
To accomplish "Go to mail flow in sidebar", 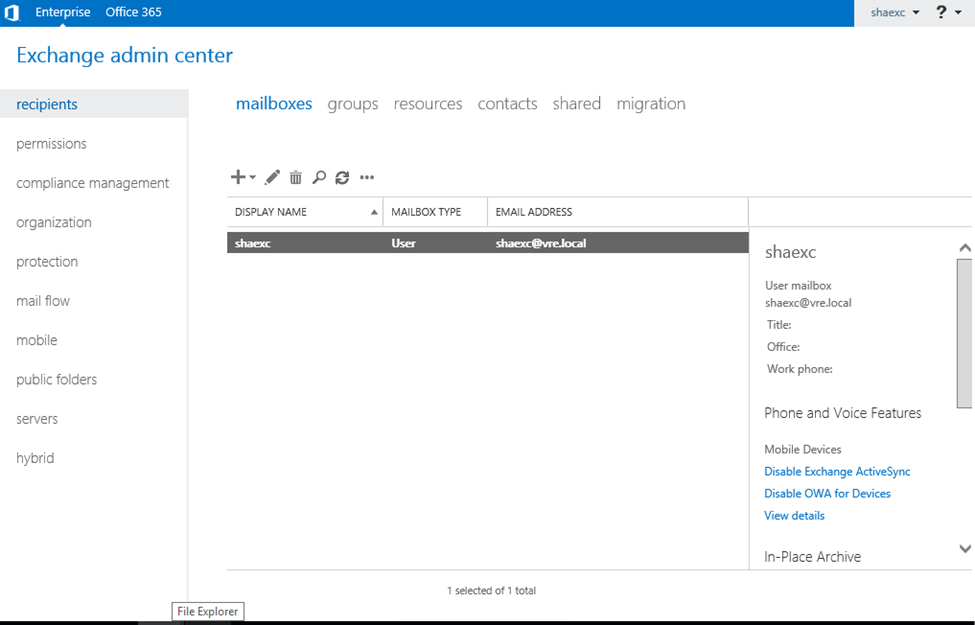I will tap(43, 301).
